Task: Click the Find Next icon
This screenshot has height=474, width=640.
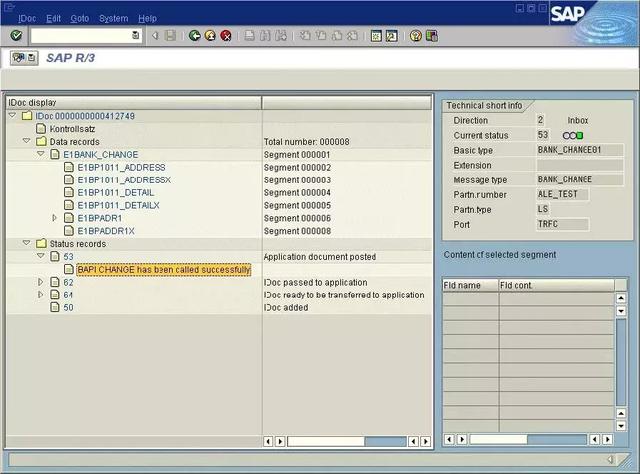Action: click(x=281, y=36)
